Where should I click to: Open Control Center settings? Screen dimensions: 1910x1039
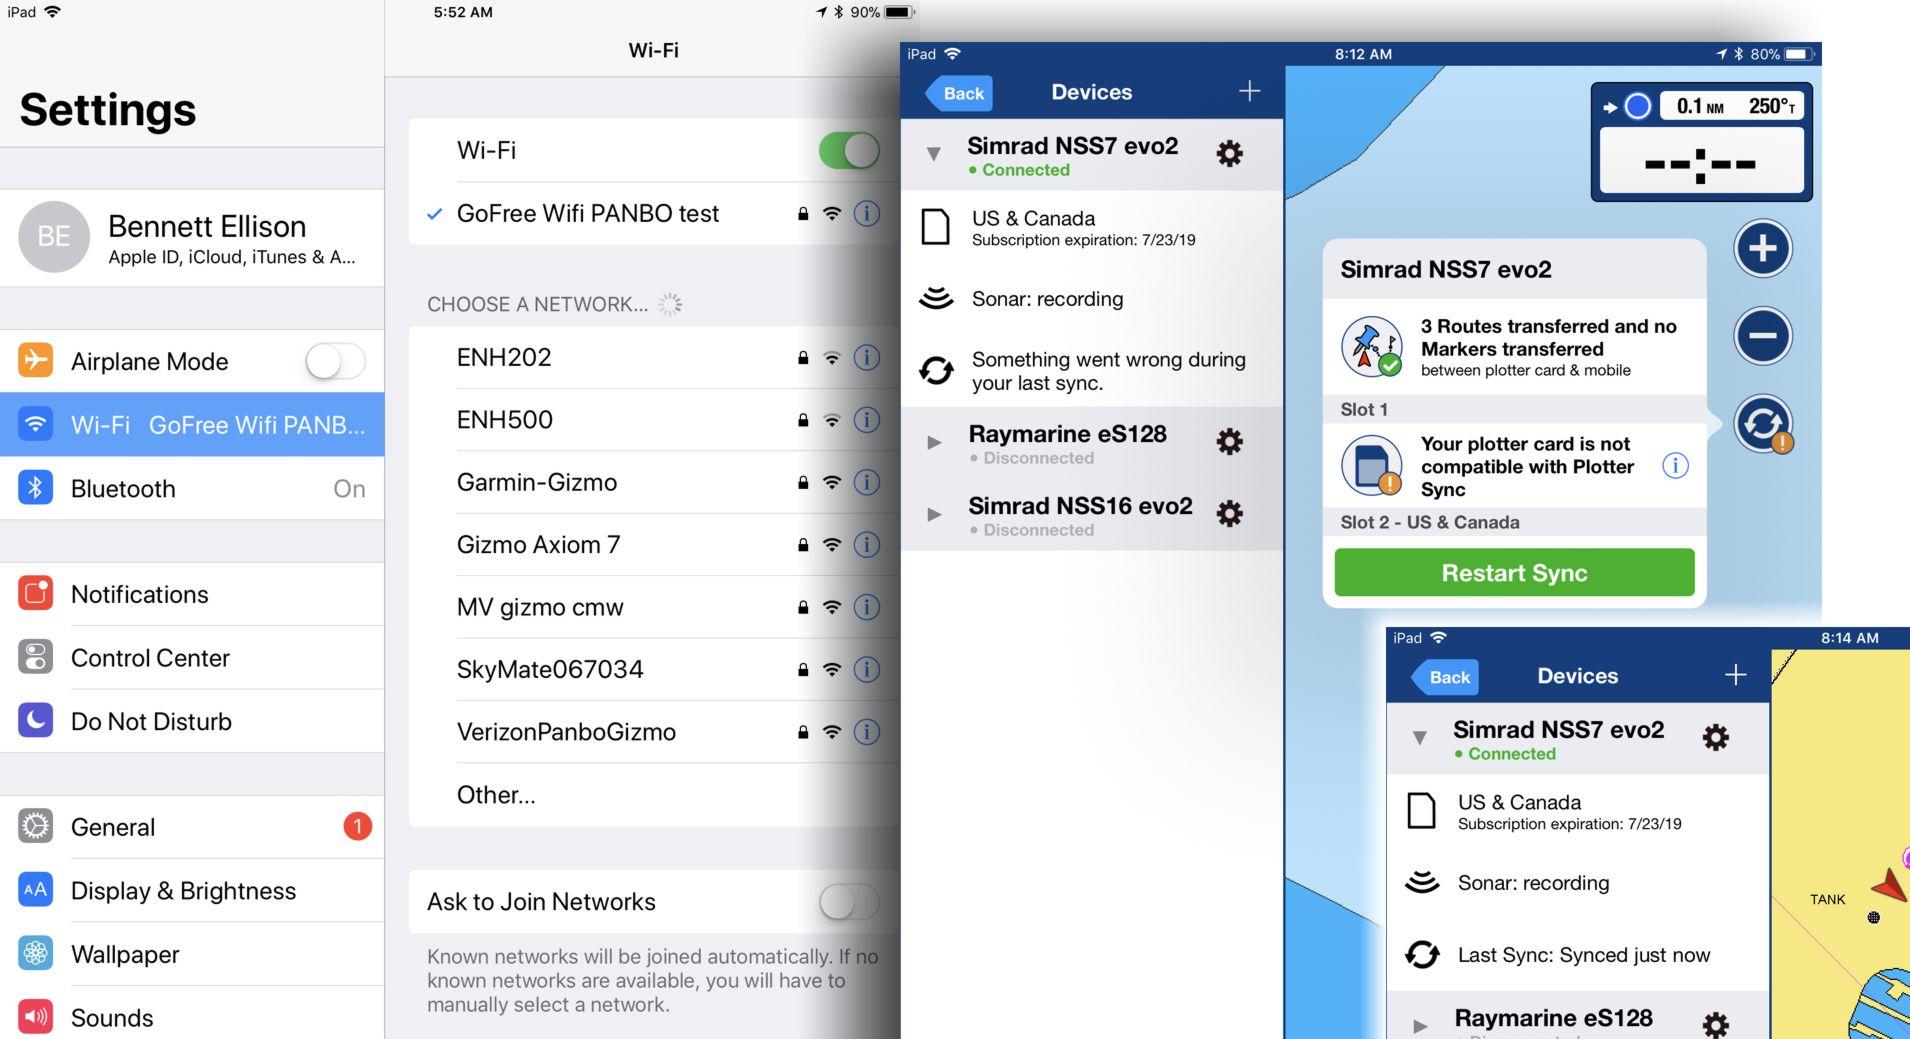click(x=192, y=657)
